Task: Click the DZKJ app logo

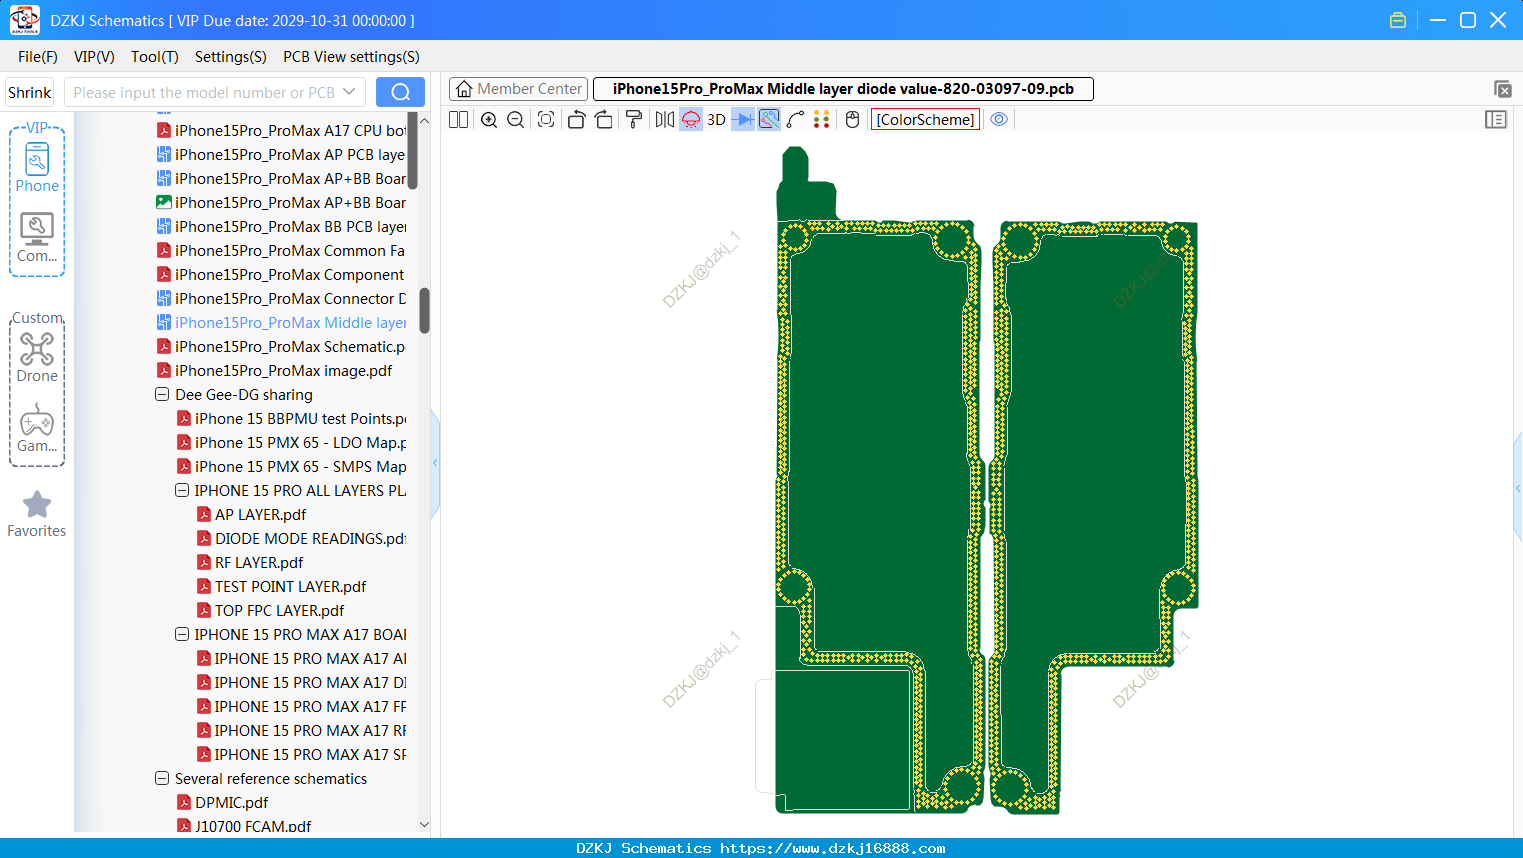Action: tap(24, 20)
